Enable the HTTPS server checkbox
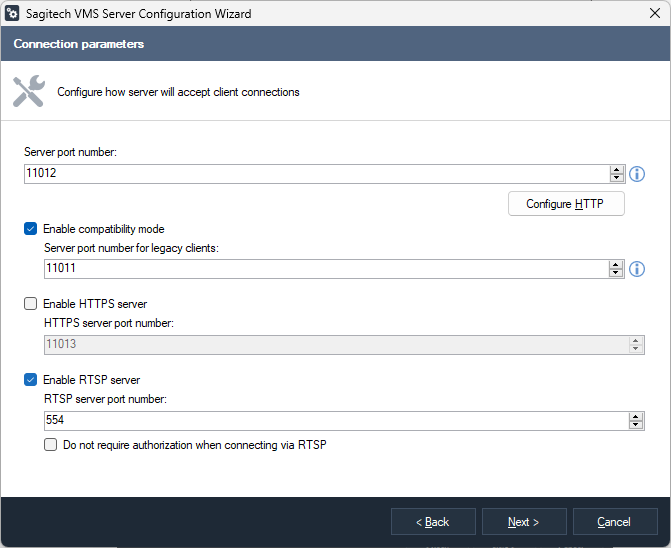Screen dimensions: 671x548 coord(31,304)
